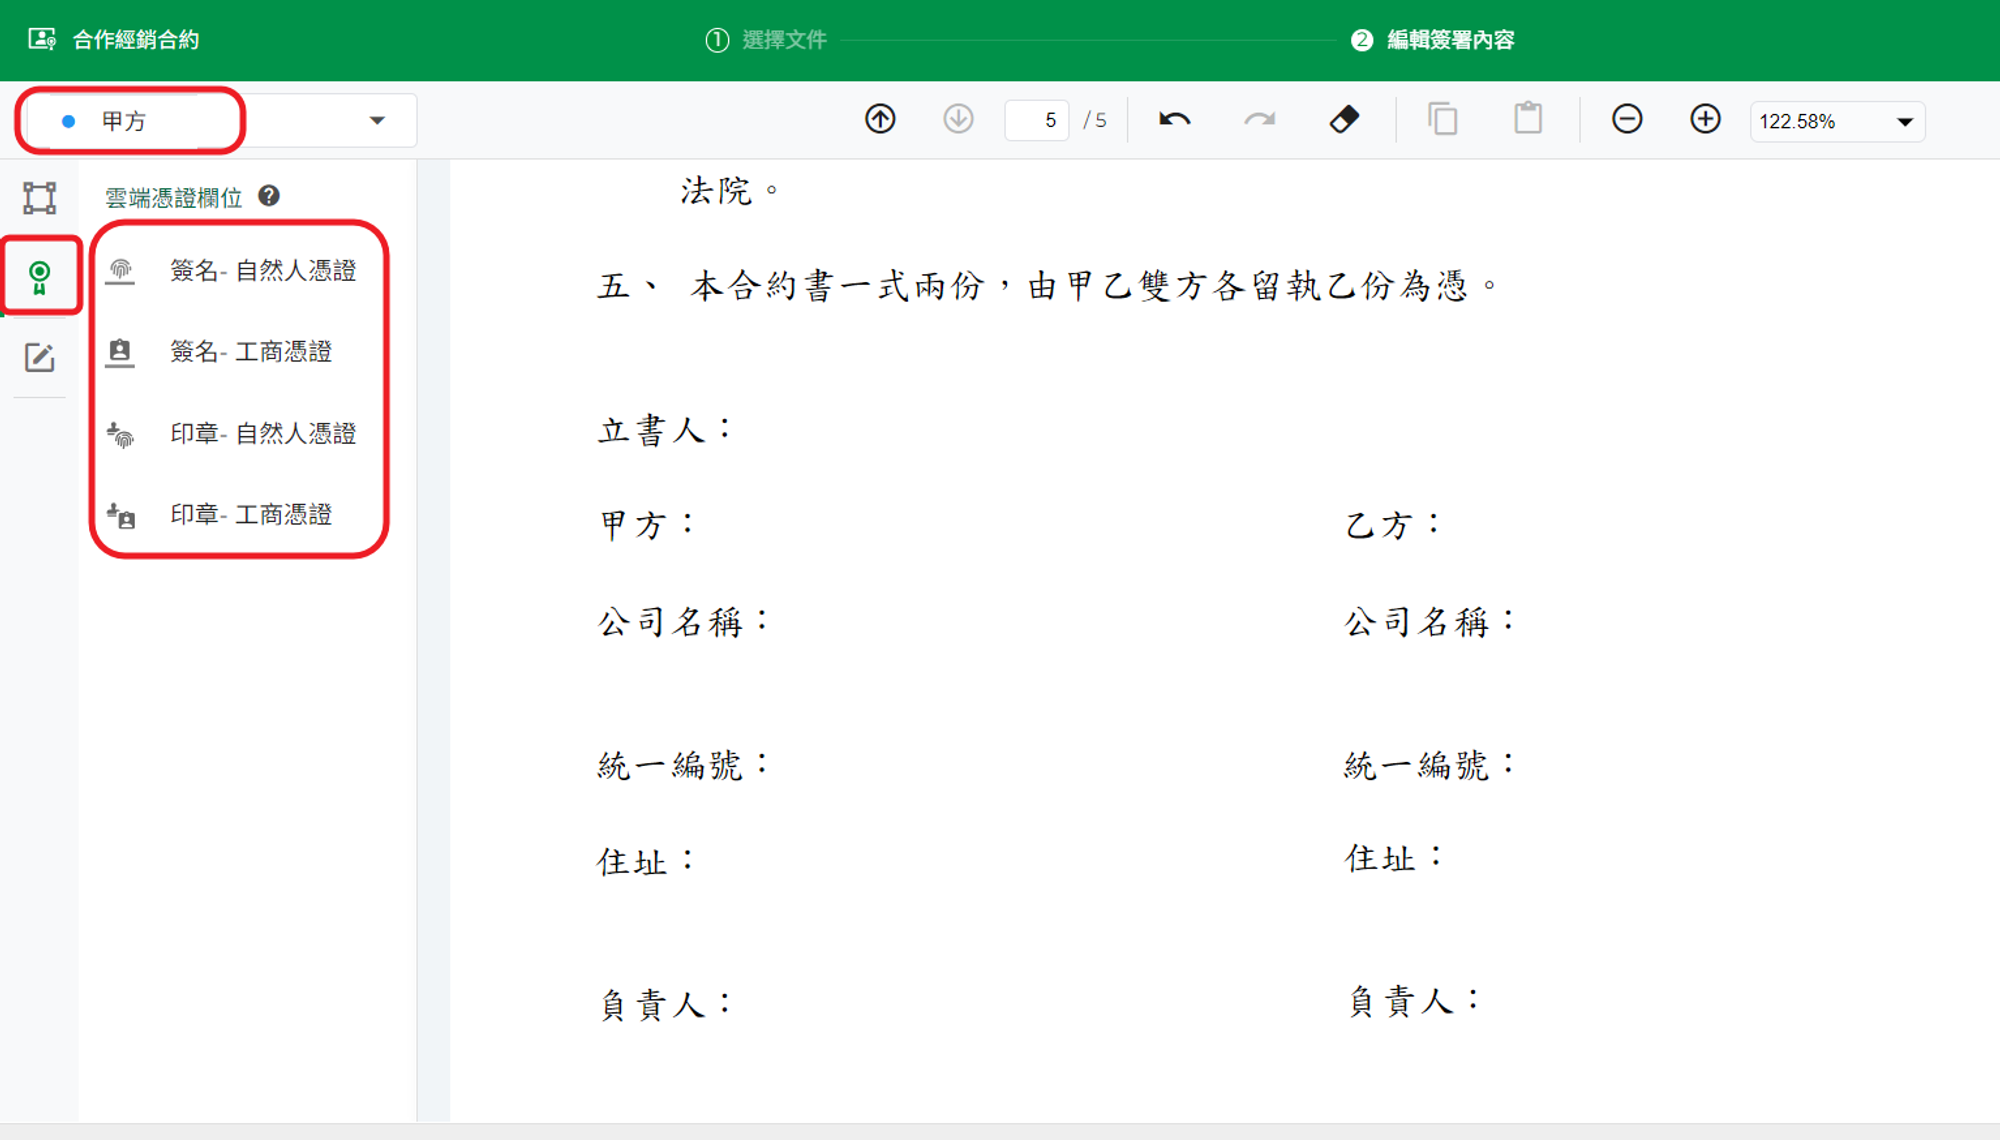2000x1140 pixels.
Task: Paste the copied field
Action: point(1528,118)
